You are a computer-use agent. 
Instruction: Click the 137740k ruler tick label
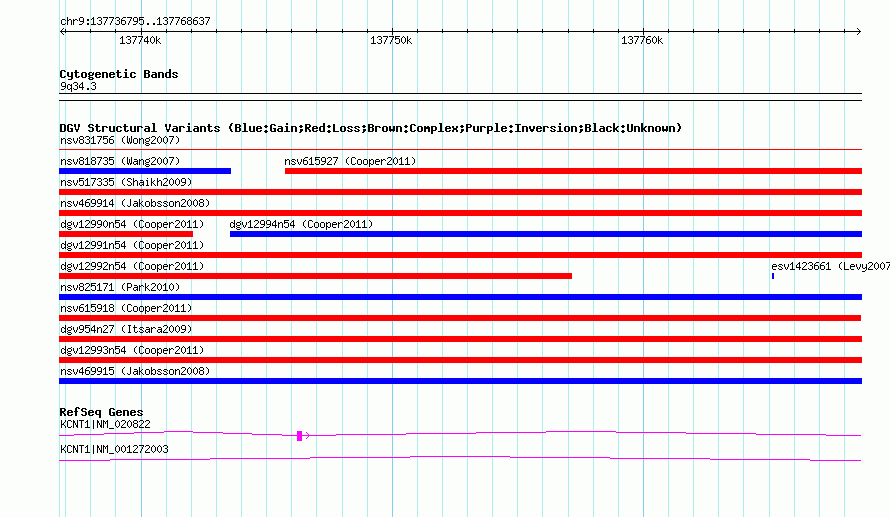coord(140,40)
